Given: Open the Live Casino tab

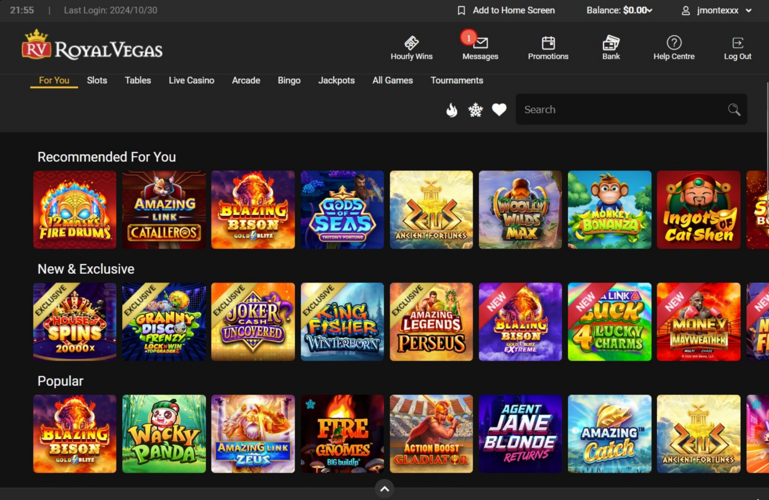Looking at the screenshot, I should tap(191, 80).
